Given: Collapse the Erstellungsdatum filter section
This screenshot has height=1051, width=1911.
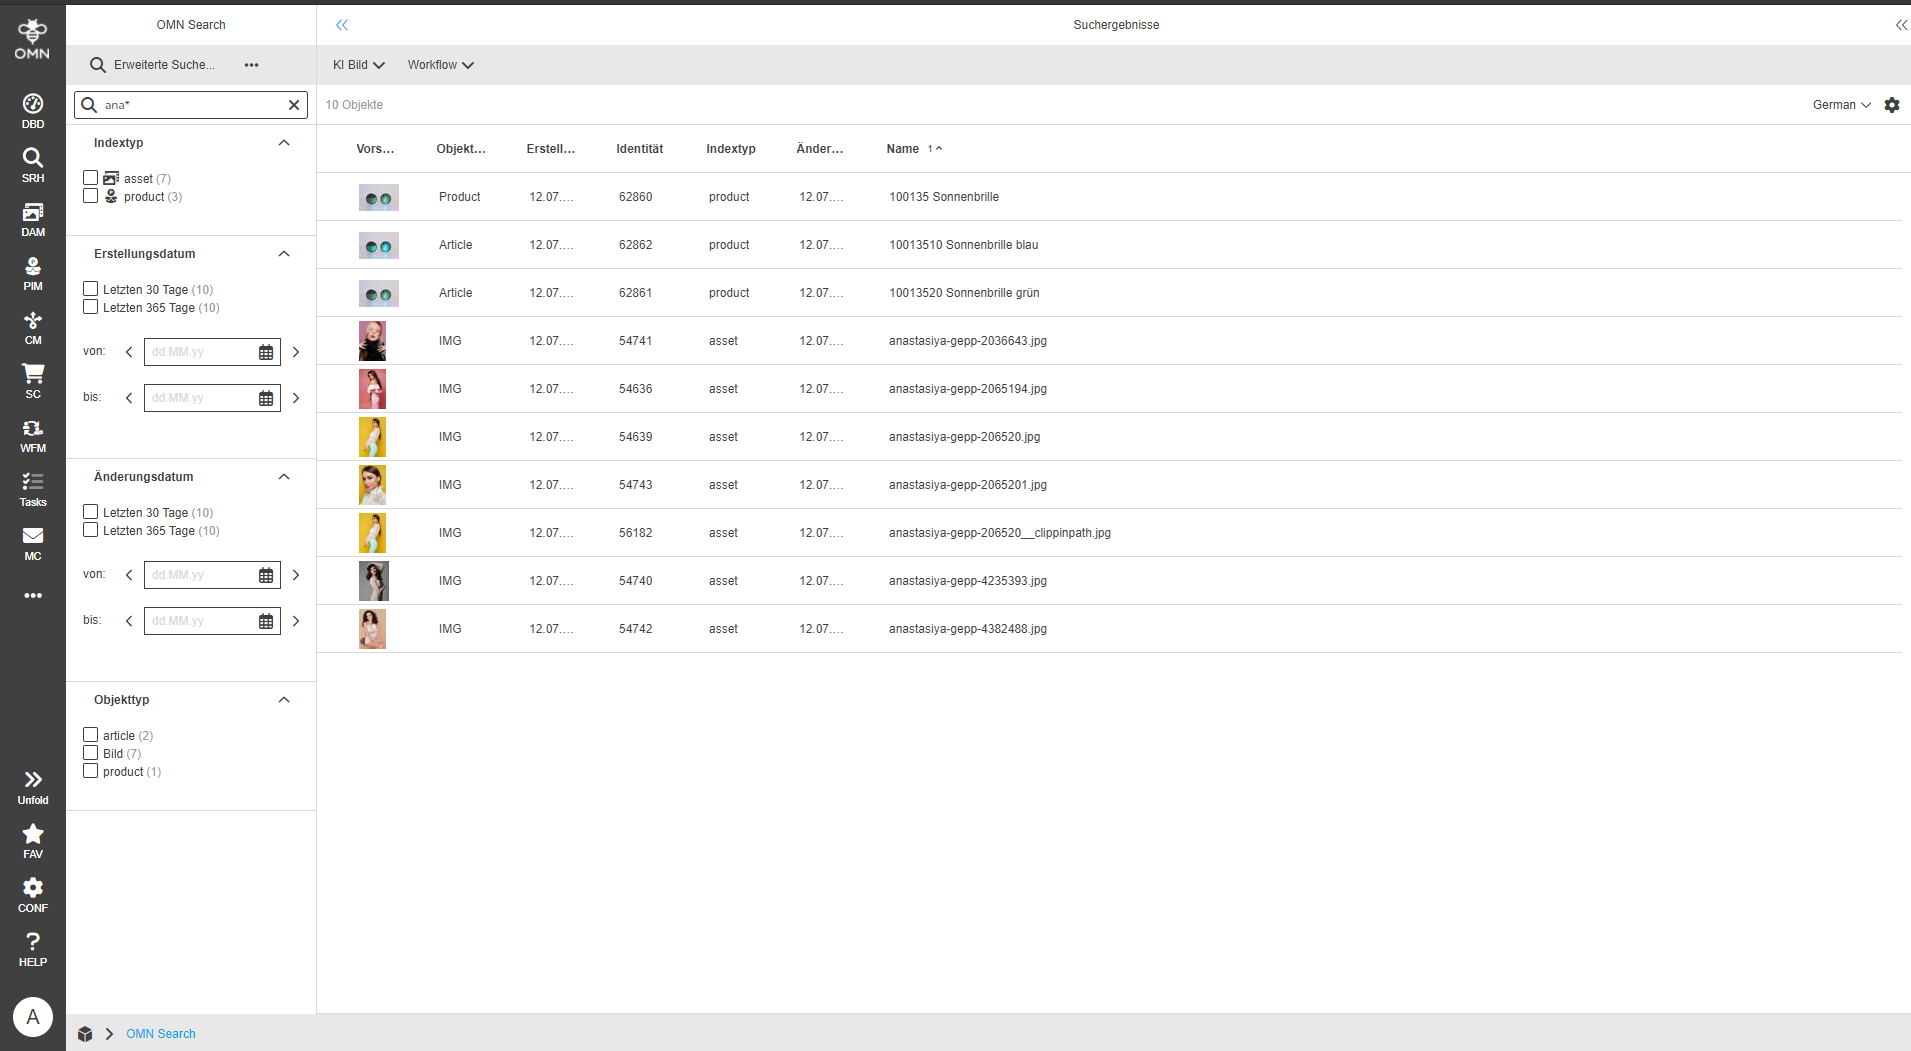Looking at the screenshot, I should tap(284, 253).
